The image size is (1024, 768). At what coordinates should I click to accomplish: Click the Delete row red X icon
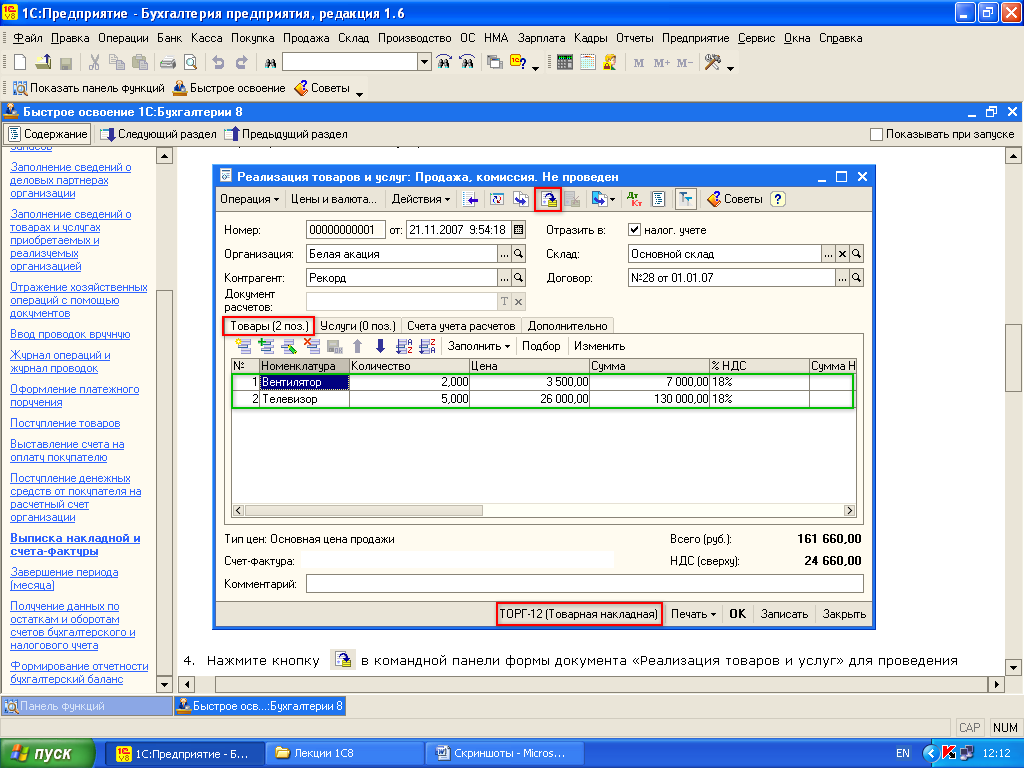click(312, 346)
